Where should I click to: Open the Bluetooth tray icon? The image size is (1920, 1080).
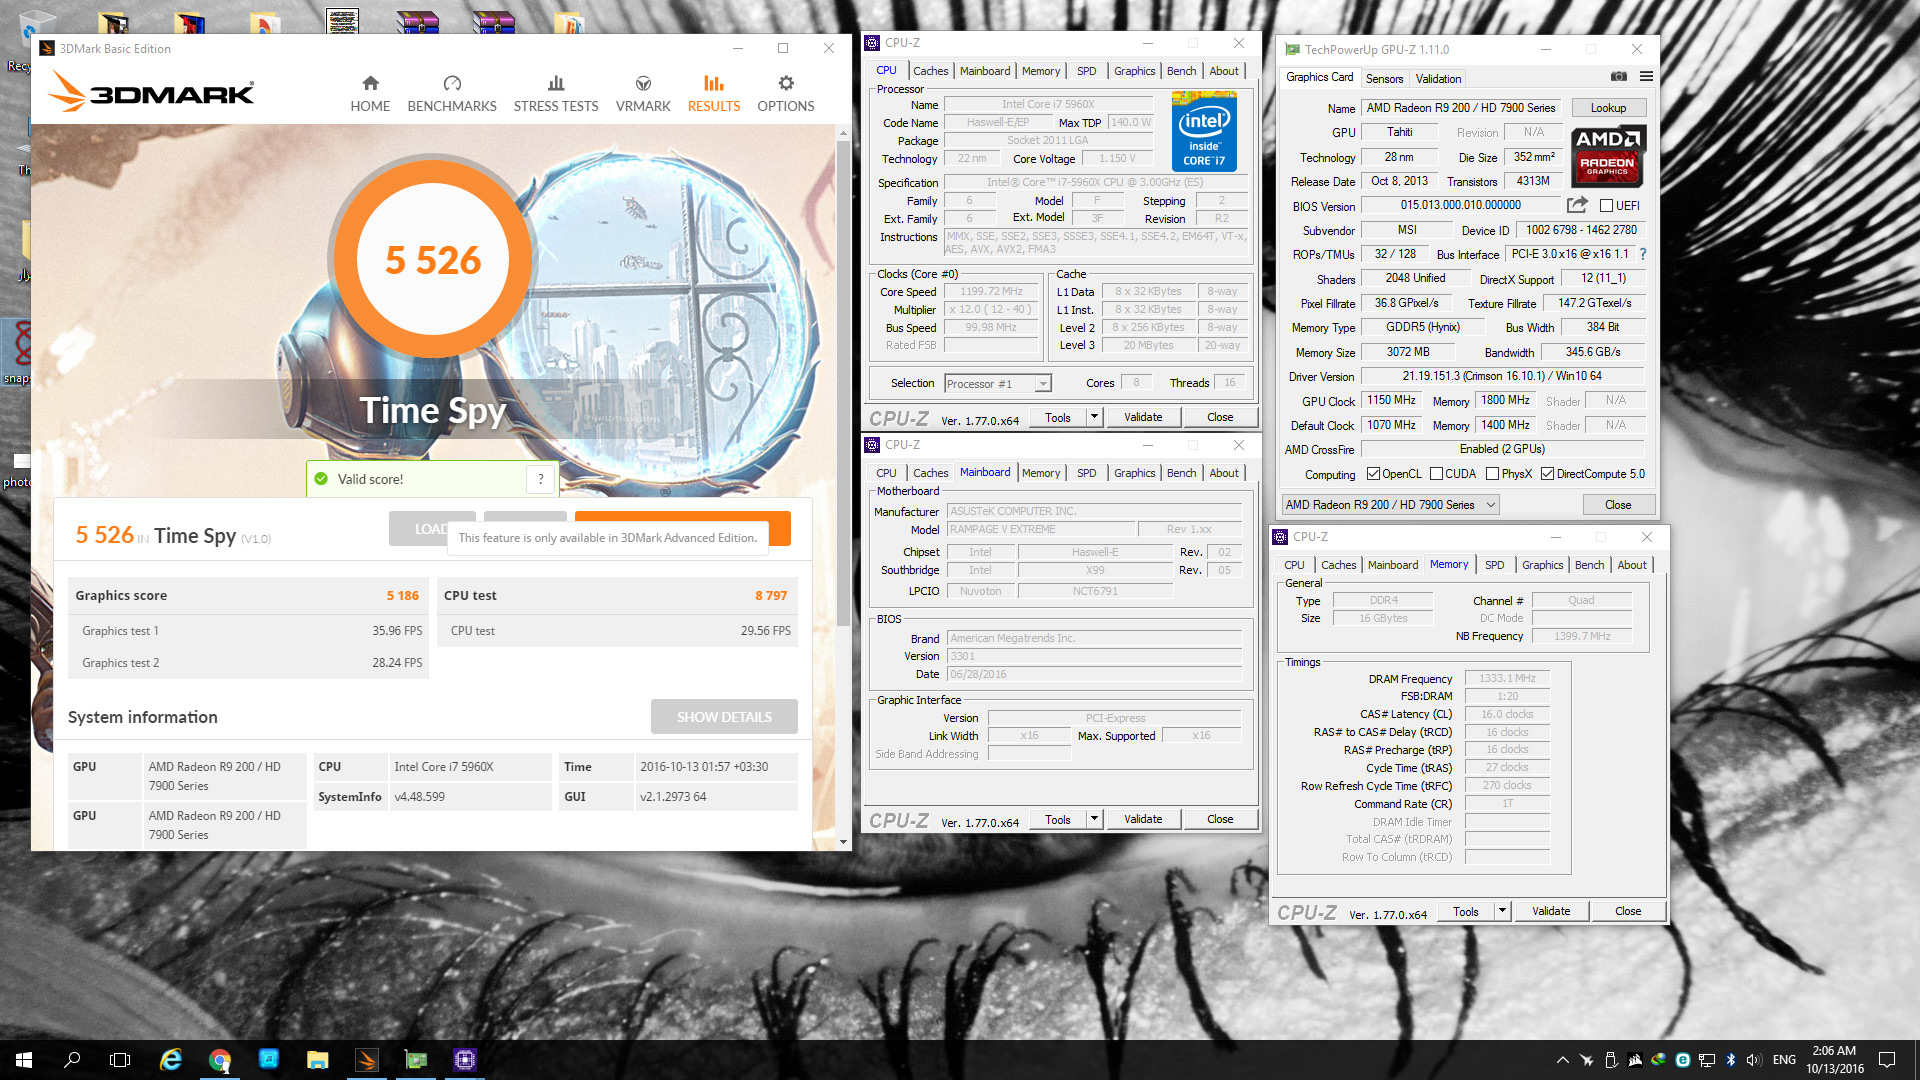[x=1731, y=1060]
